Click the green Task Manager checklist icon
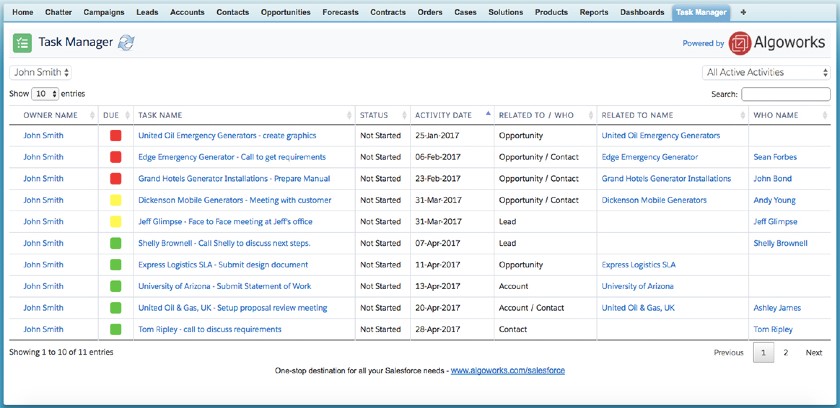The width and height of the screenshot is (840, 408). click(x=22, y=43)
